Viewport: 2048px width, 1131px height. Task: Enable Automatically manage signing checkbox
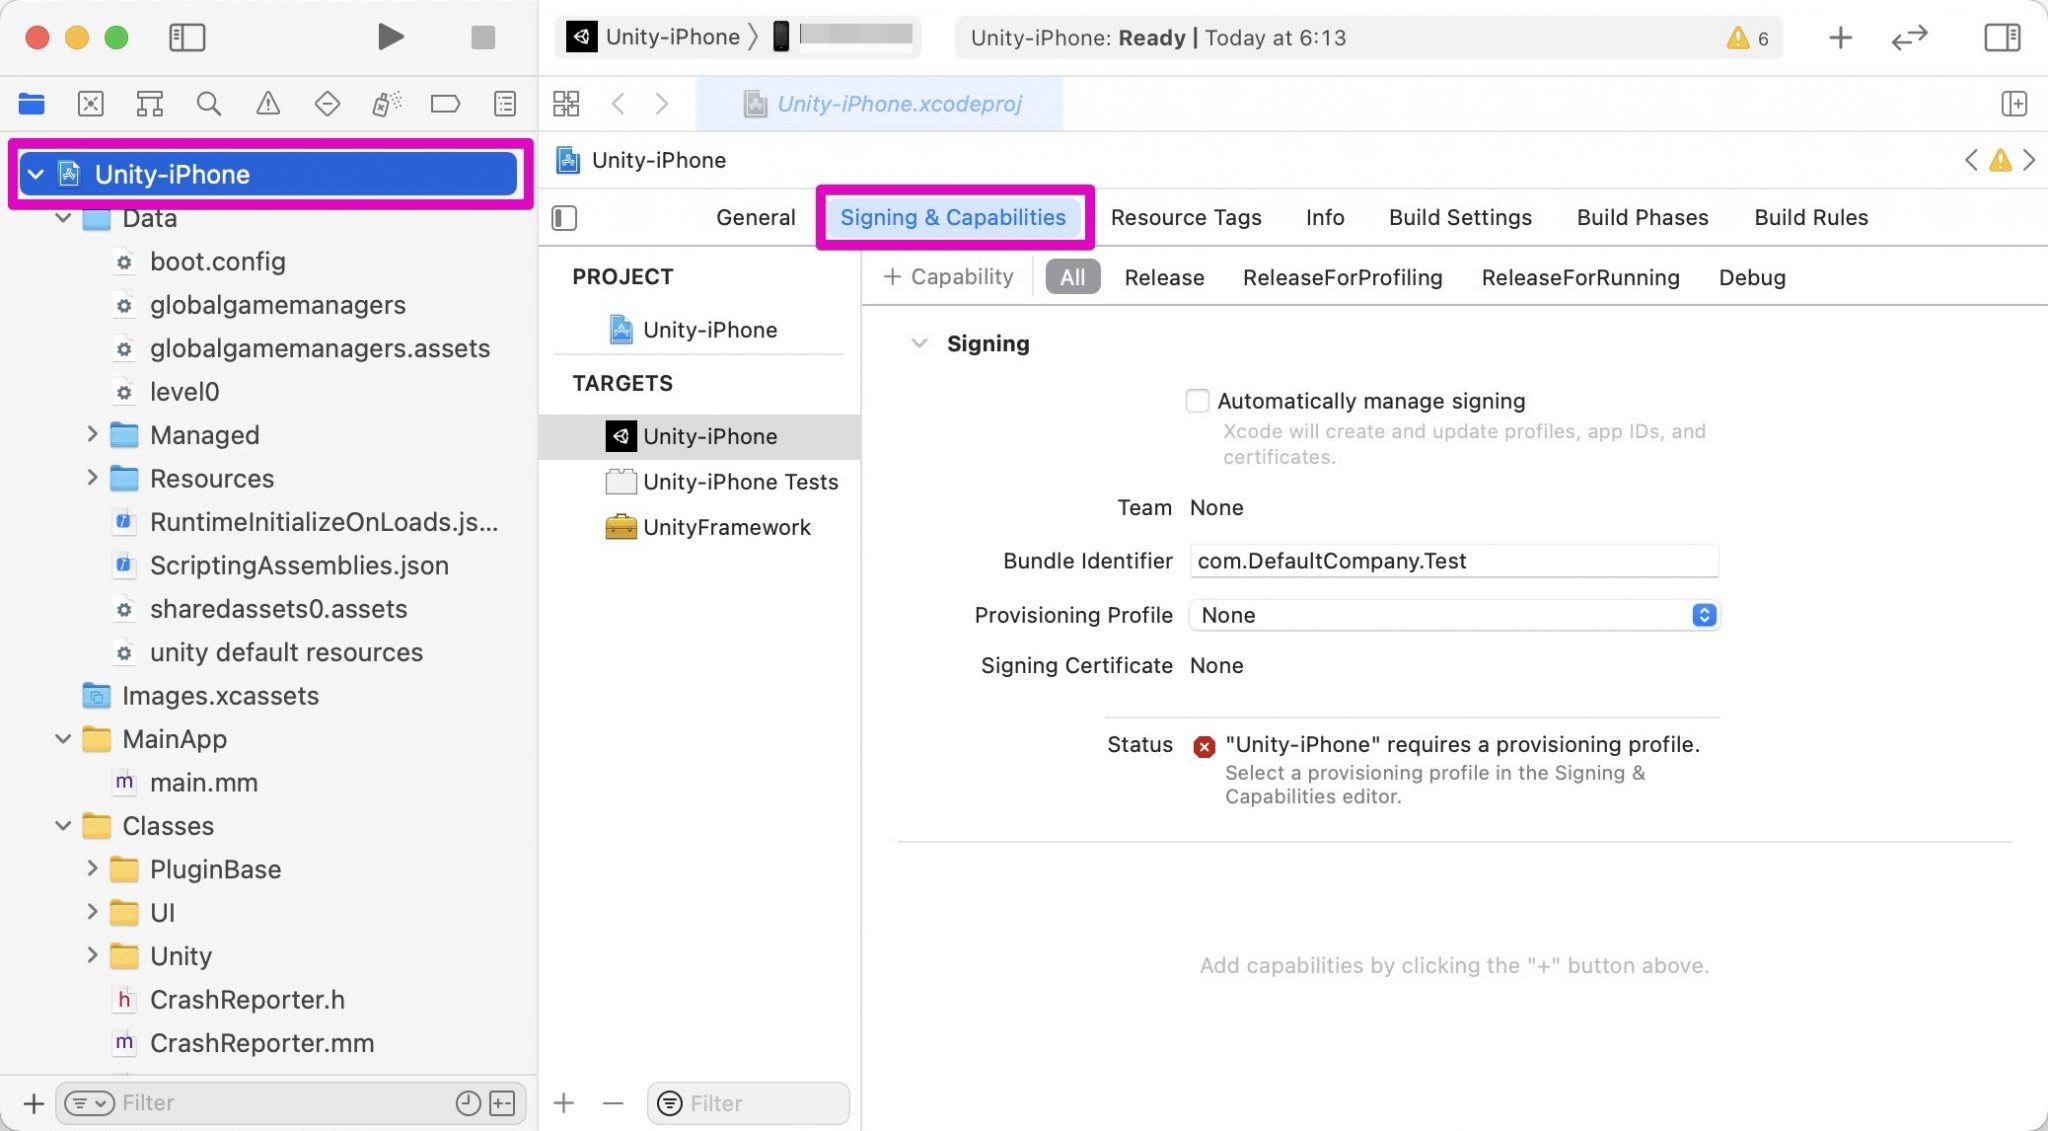point(1196,401)
